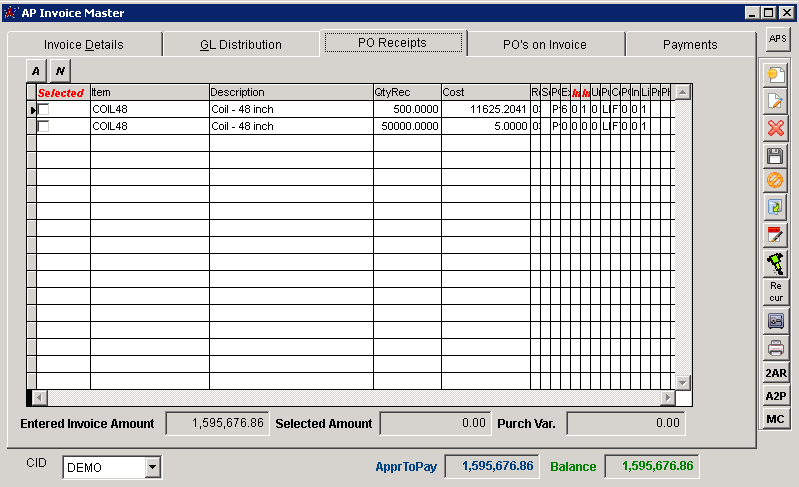Open the CID DEMO dropdown
The width and height of the screenshot is (799, 487).
tap(152, 467)
